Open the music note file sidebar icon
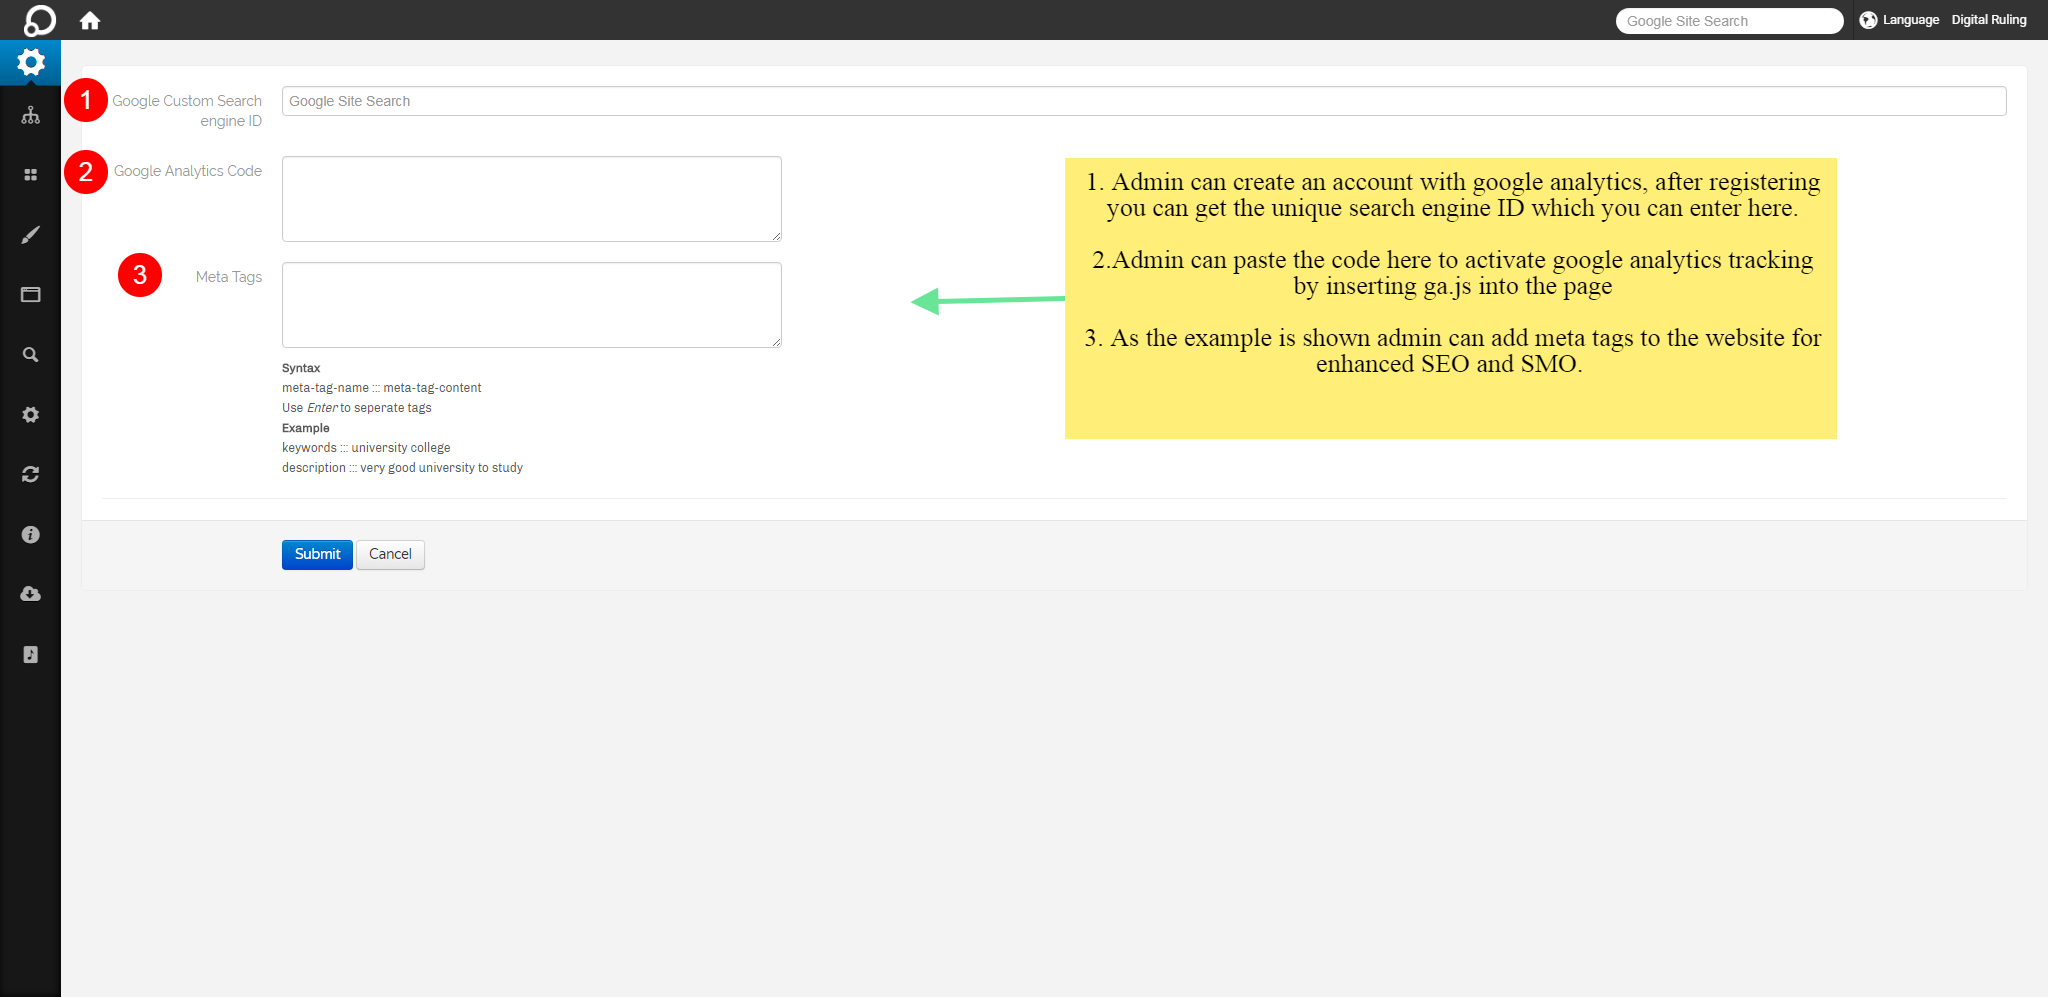Screen dimensions: 2048x997 [31, 655]
